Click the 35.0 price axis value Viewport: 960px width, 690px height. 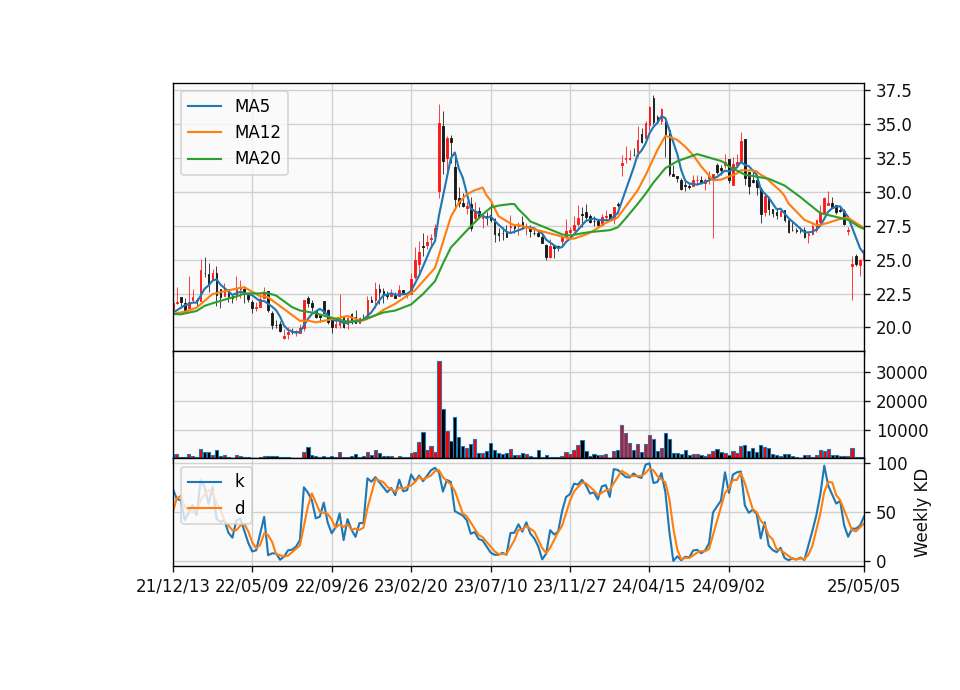tap(893, 125)
